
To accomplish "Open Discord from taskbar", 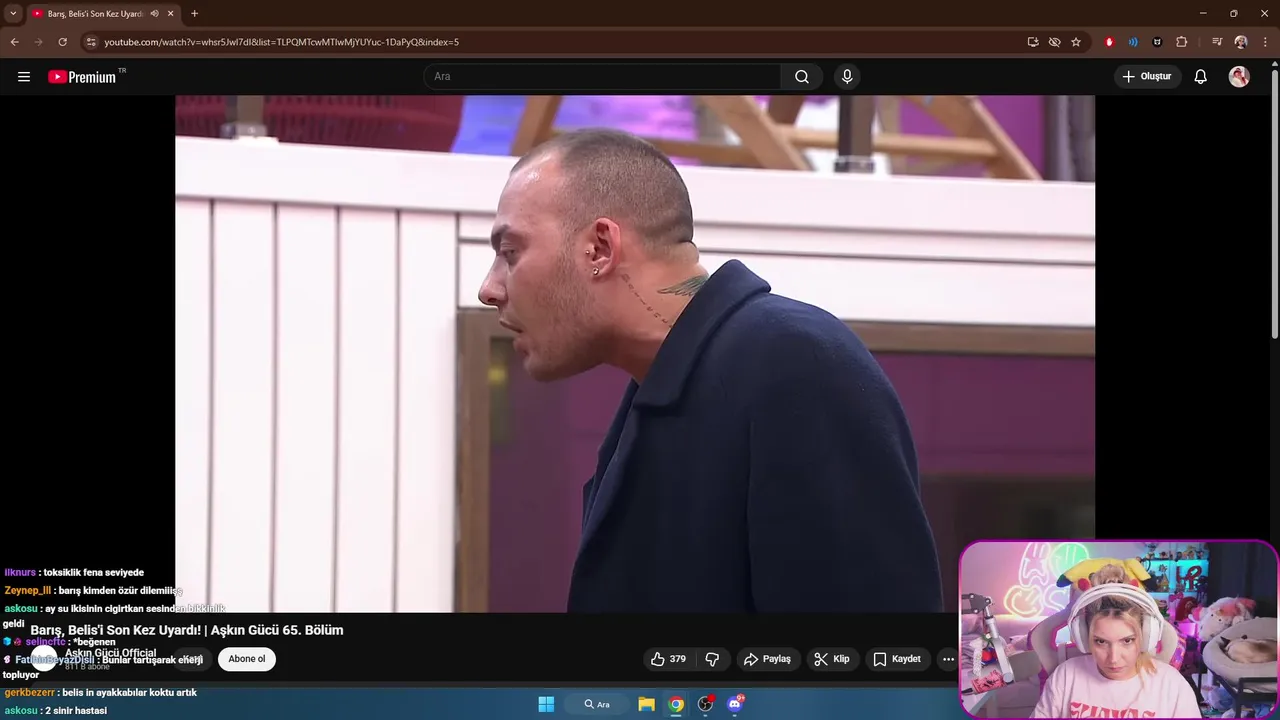I will point(736,704).
